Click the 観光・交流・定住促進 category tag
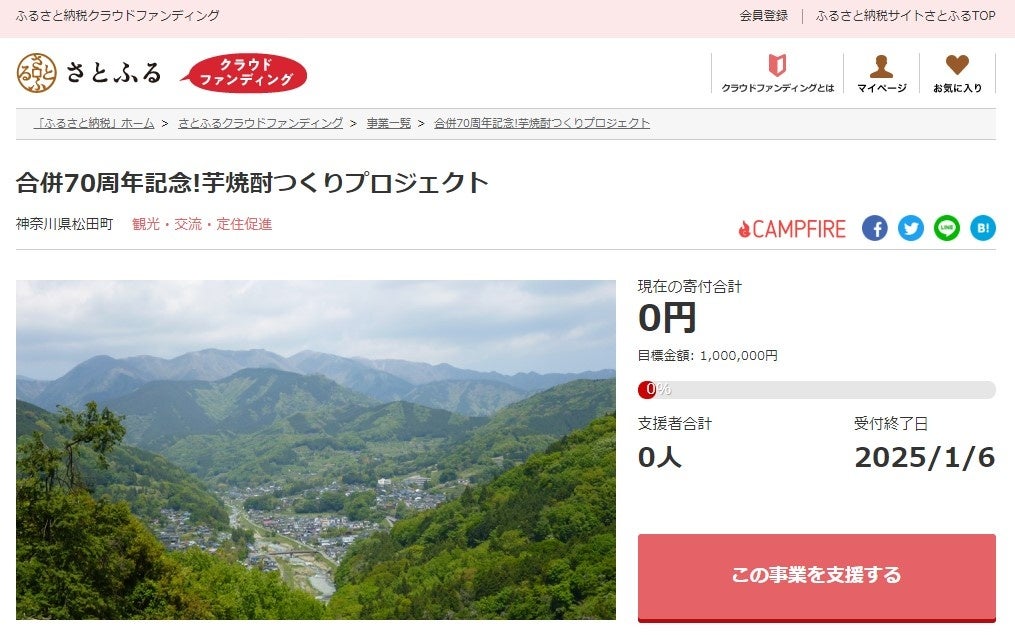The image size is (1015, 635). tap(202, 224)
